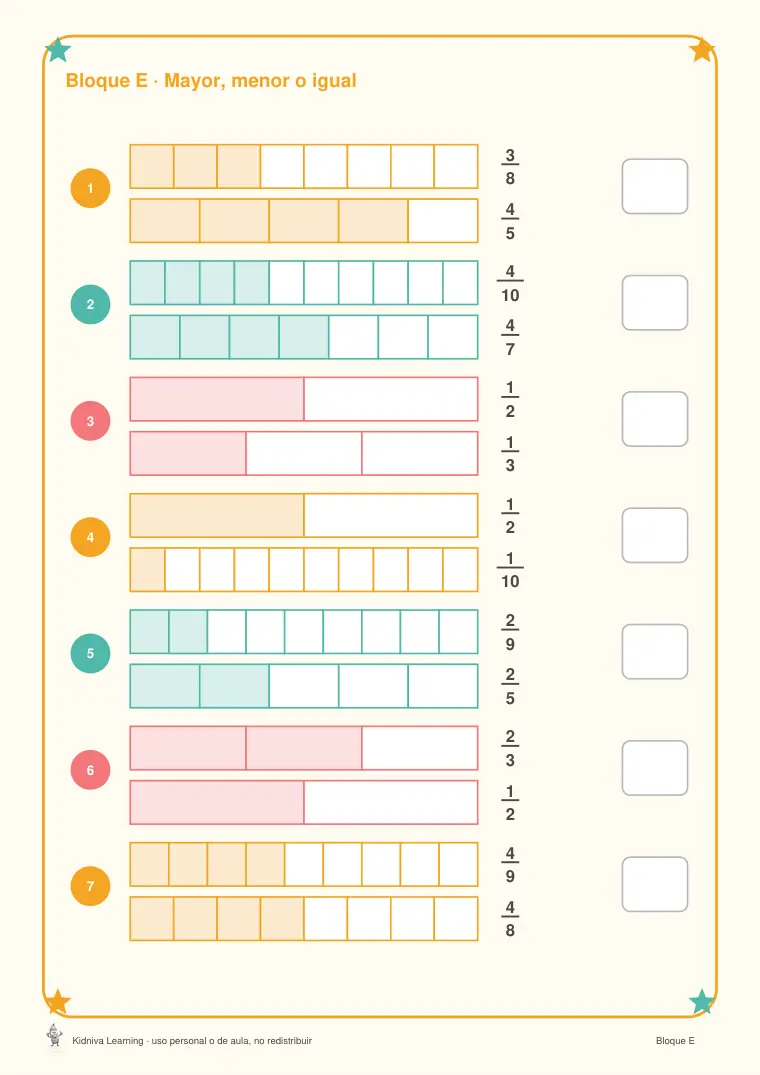Click the Kidniva Learning footer text
The width and height of the screenshot is (760, 1075).
click(x=192, y=1041)
